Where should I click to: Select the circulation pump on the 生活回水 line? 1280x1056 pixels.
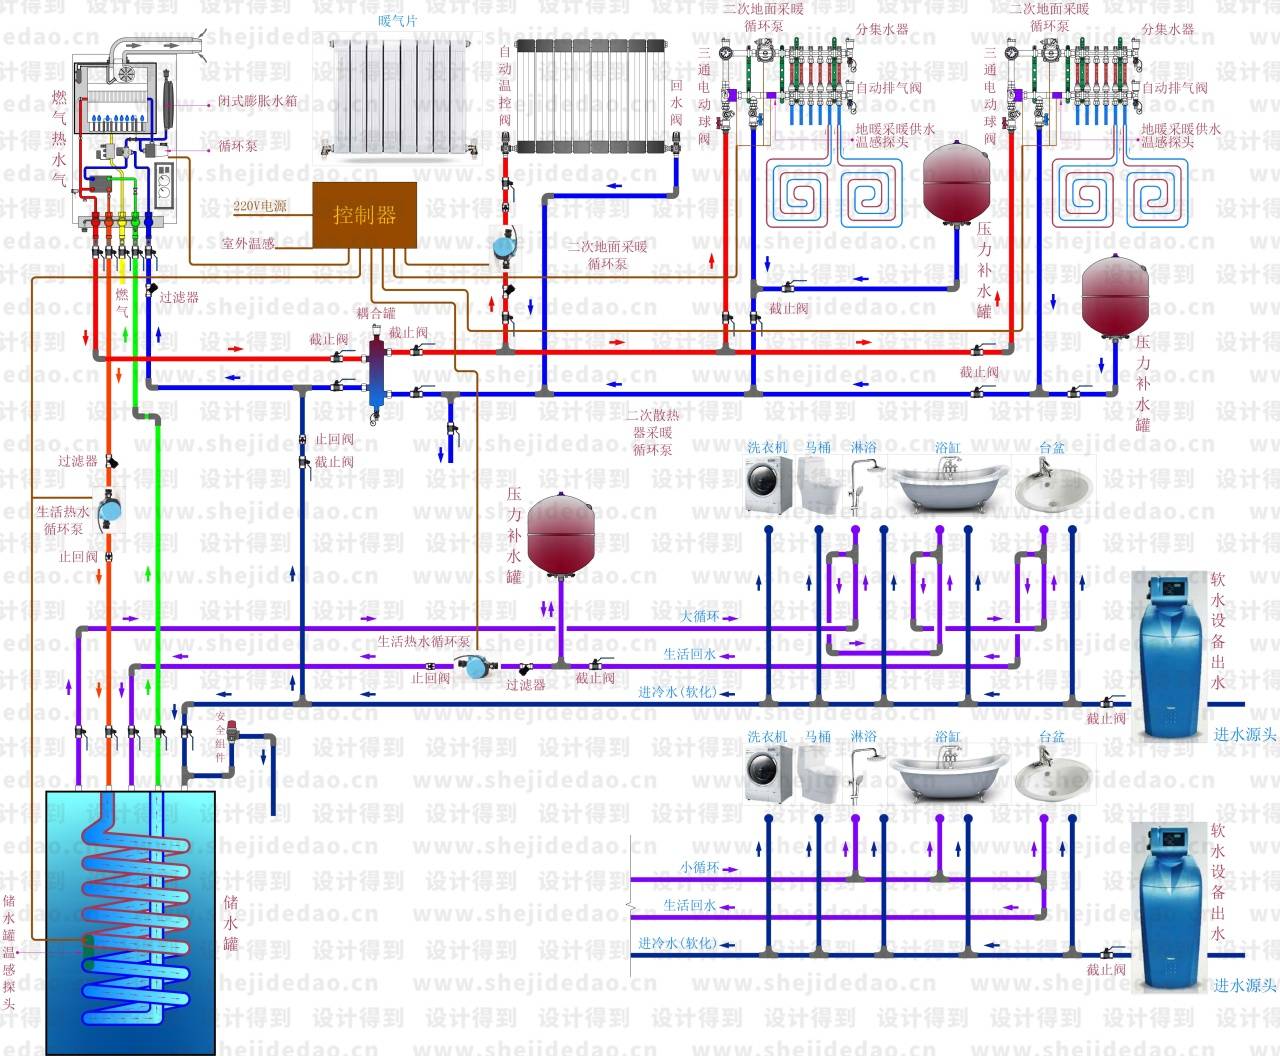click(474, 666)
